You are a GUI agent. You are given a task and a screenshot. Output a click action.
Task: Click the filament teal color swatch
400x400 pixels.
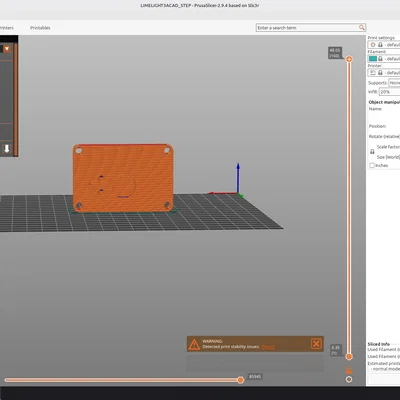(x=373, y=59)
